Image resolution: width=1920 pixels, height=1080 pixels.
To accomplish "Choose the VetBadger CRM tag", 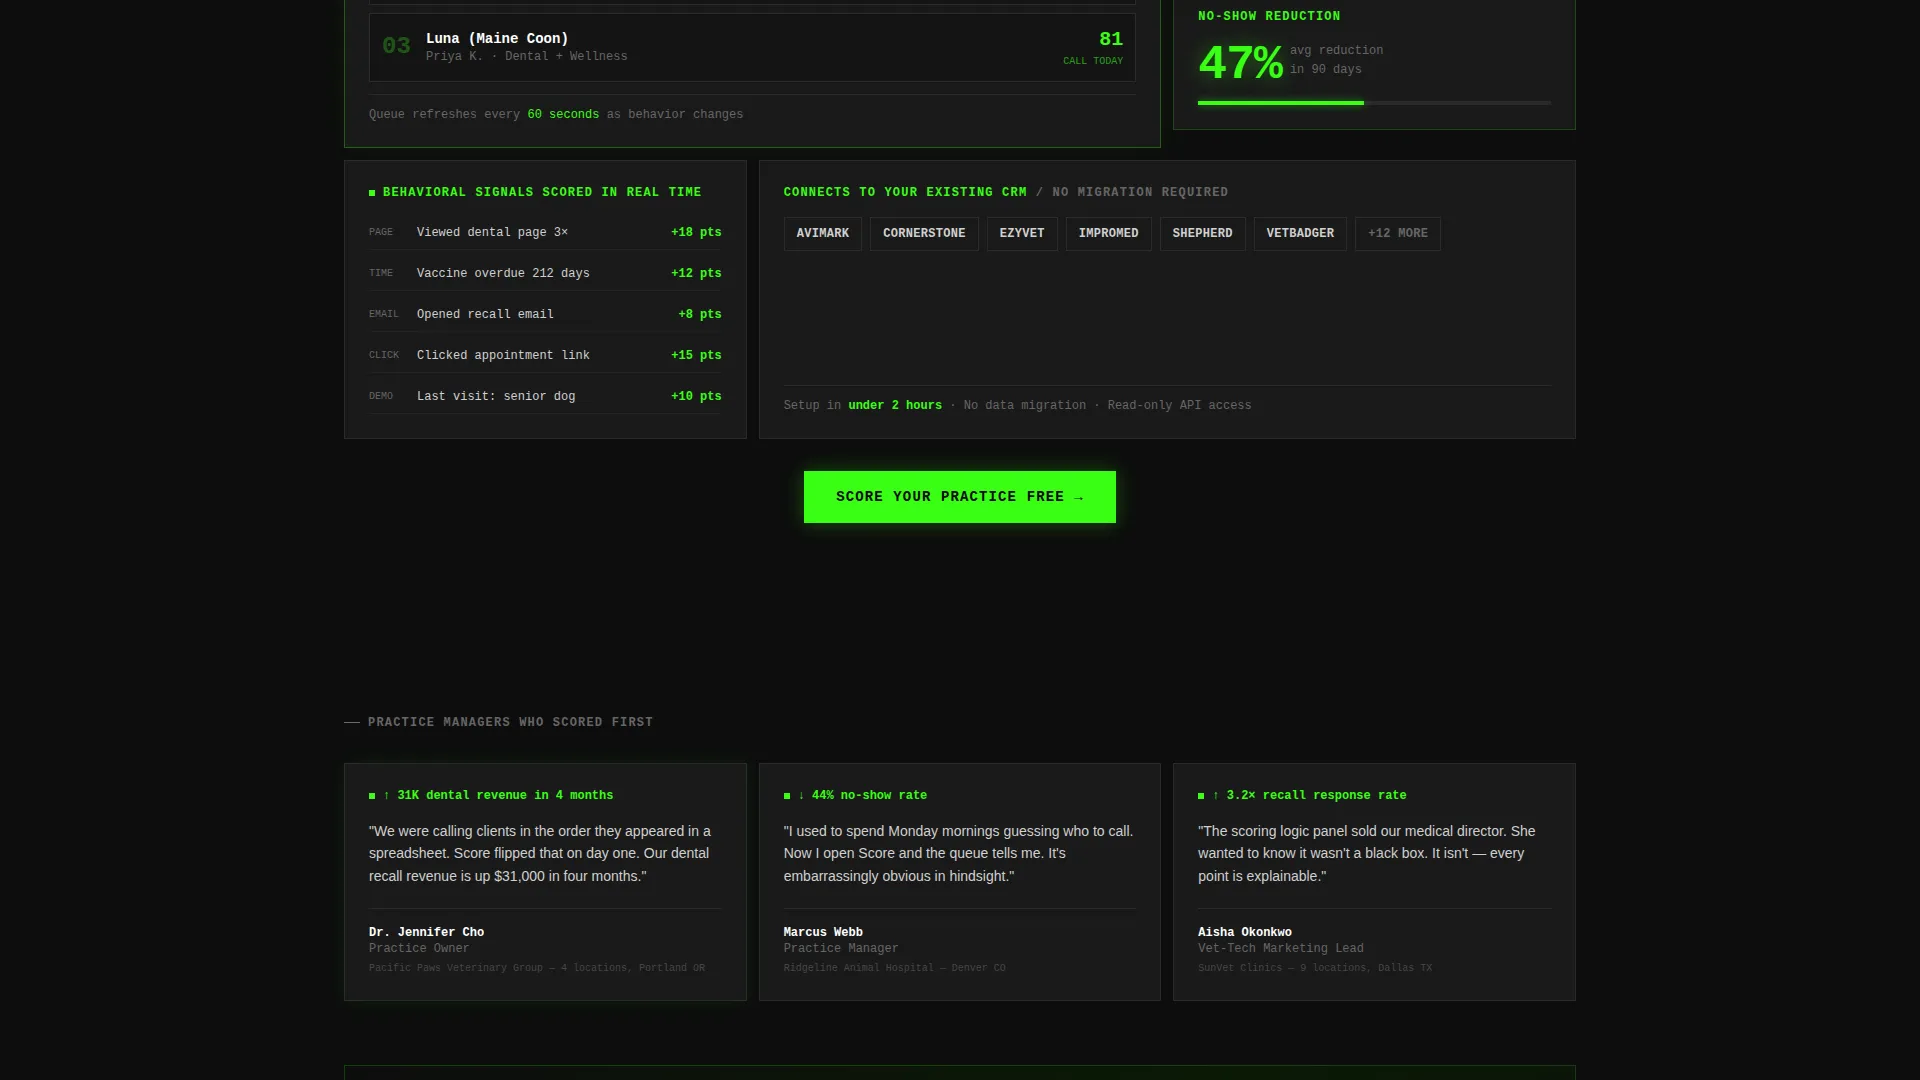I will 1300,233.
